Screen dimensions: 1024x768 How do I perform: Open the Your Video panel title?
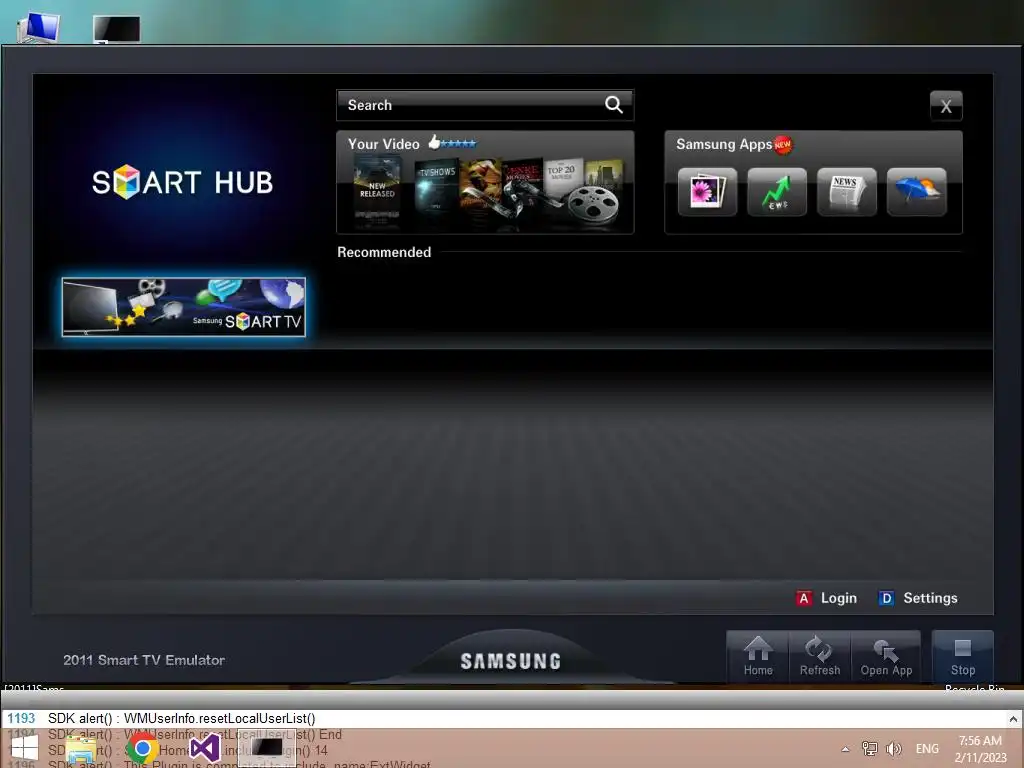[383, 144]
